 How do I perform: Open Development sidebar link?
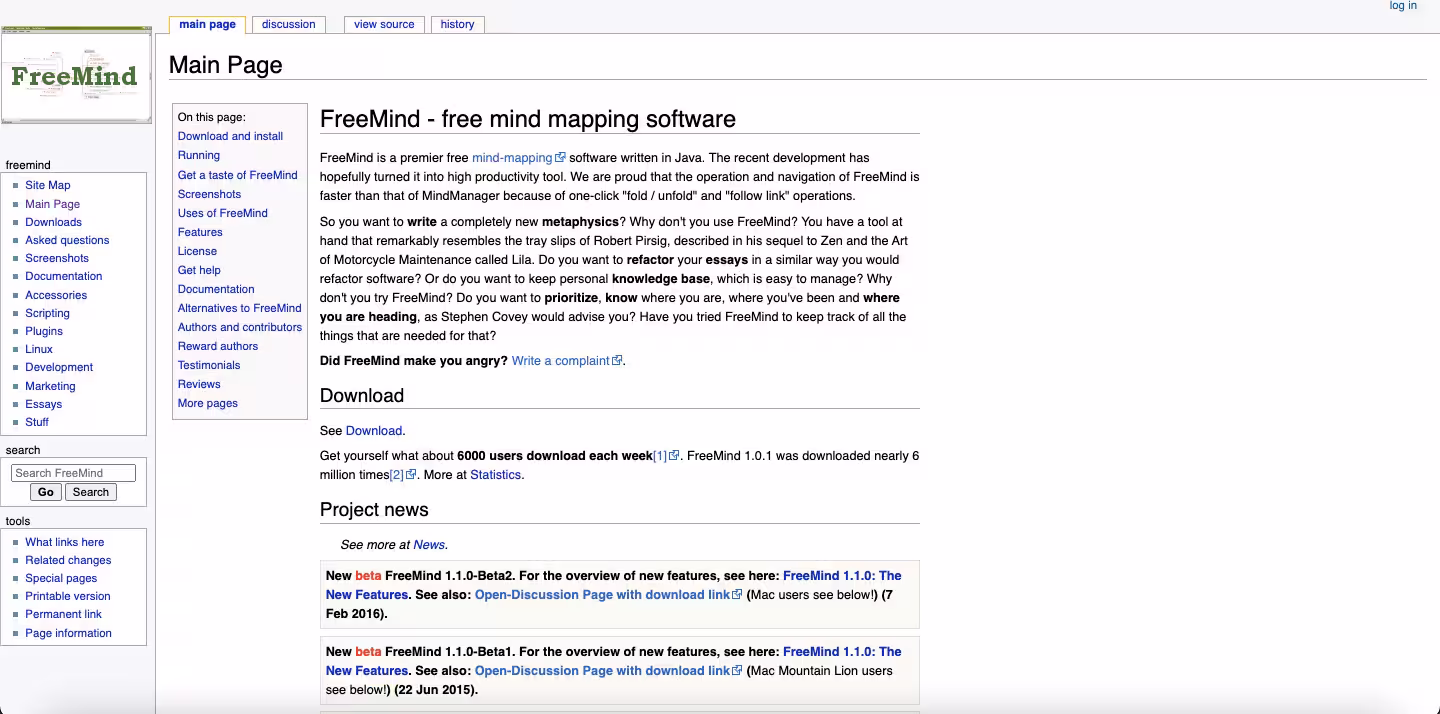point(59,367)
